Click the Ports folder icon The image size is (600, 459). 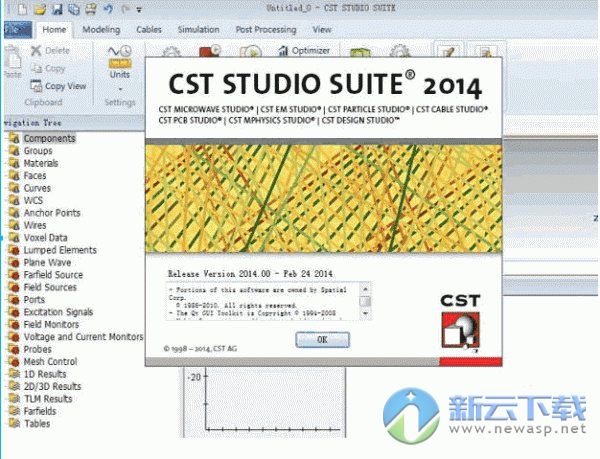coord(14,300)
